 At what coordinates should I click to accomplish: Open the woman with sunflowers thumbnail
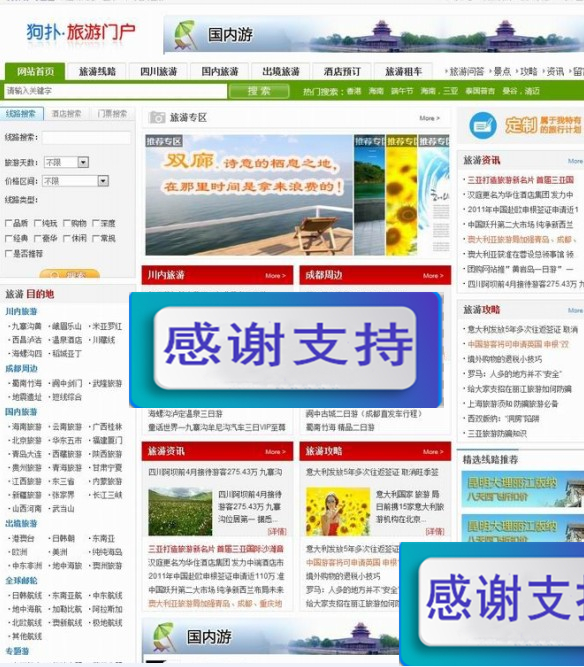pos(338,512)
